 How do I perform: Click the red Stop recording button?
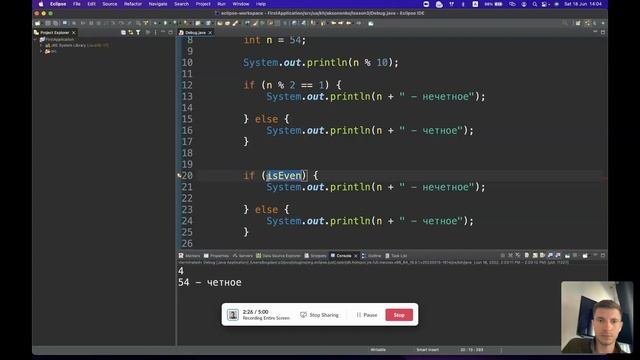point(399,315)
